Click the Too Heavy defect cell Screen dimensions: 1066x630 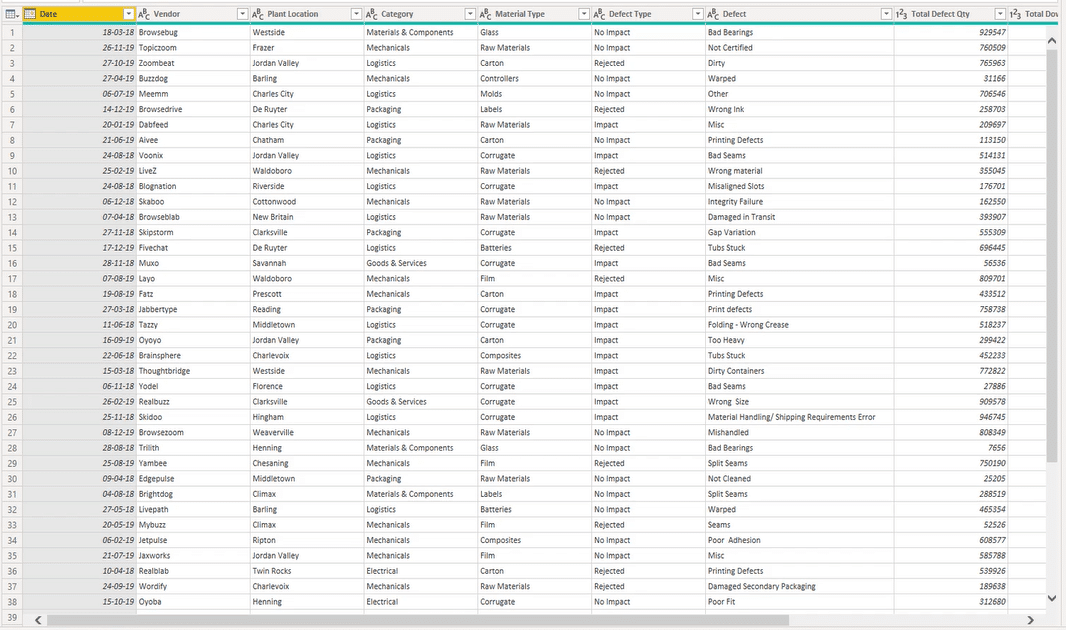point(800,340)
